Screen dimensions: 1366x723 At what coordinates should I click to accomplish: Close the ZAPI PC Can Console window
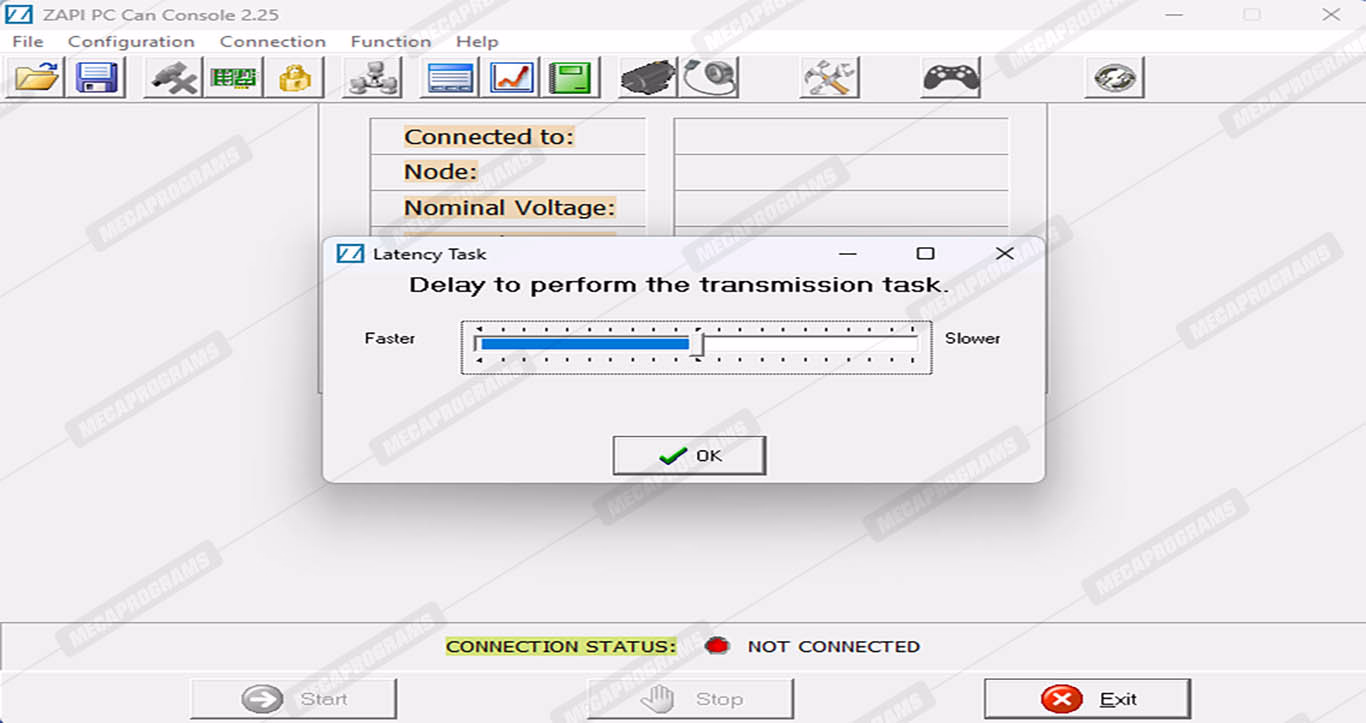[1331, 15]
